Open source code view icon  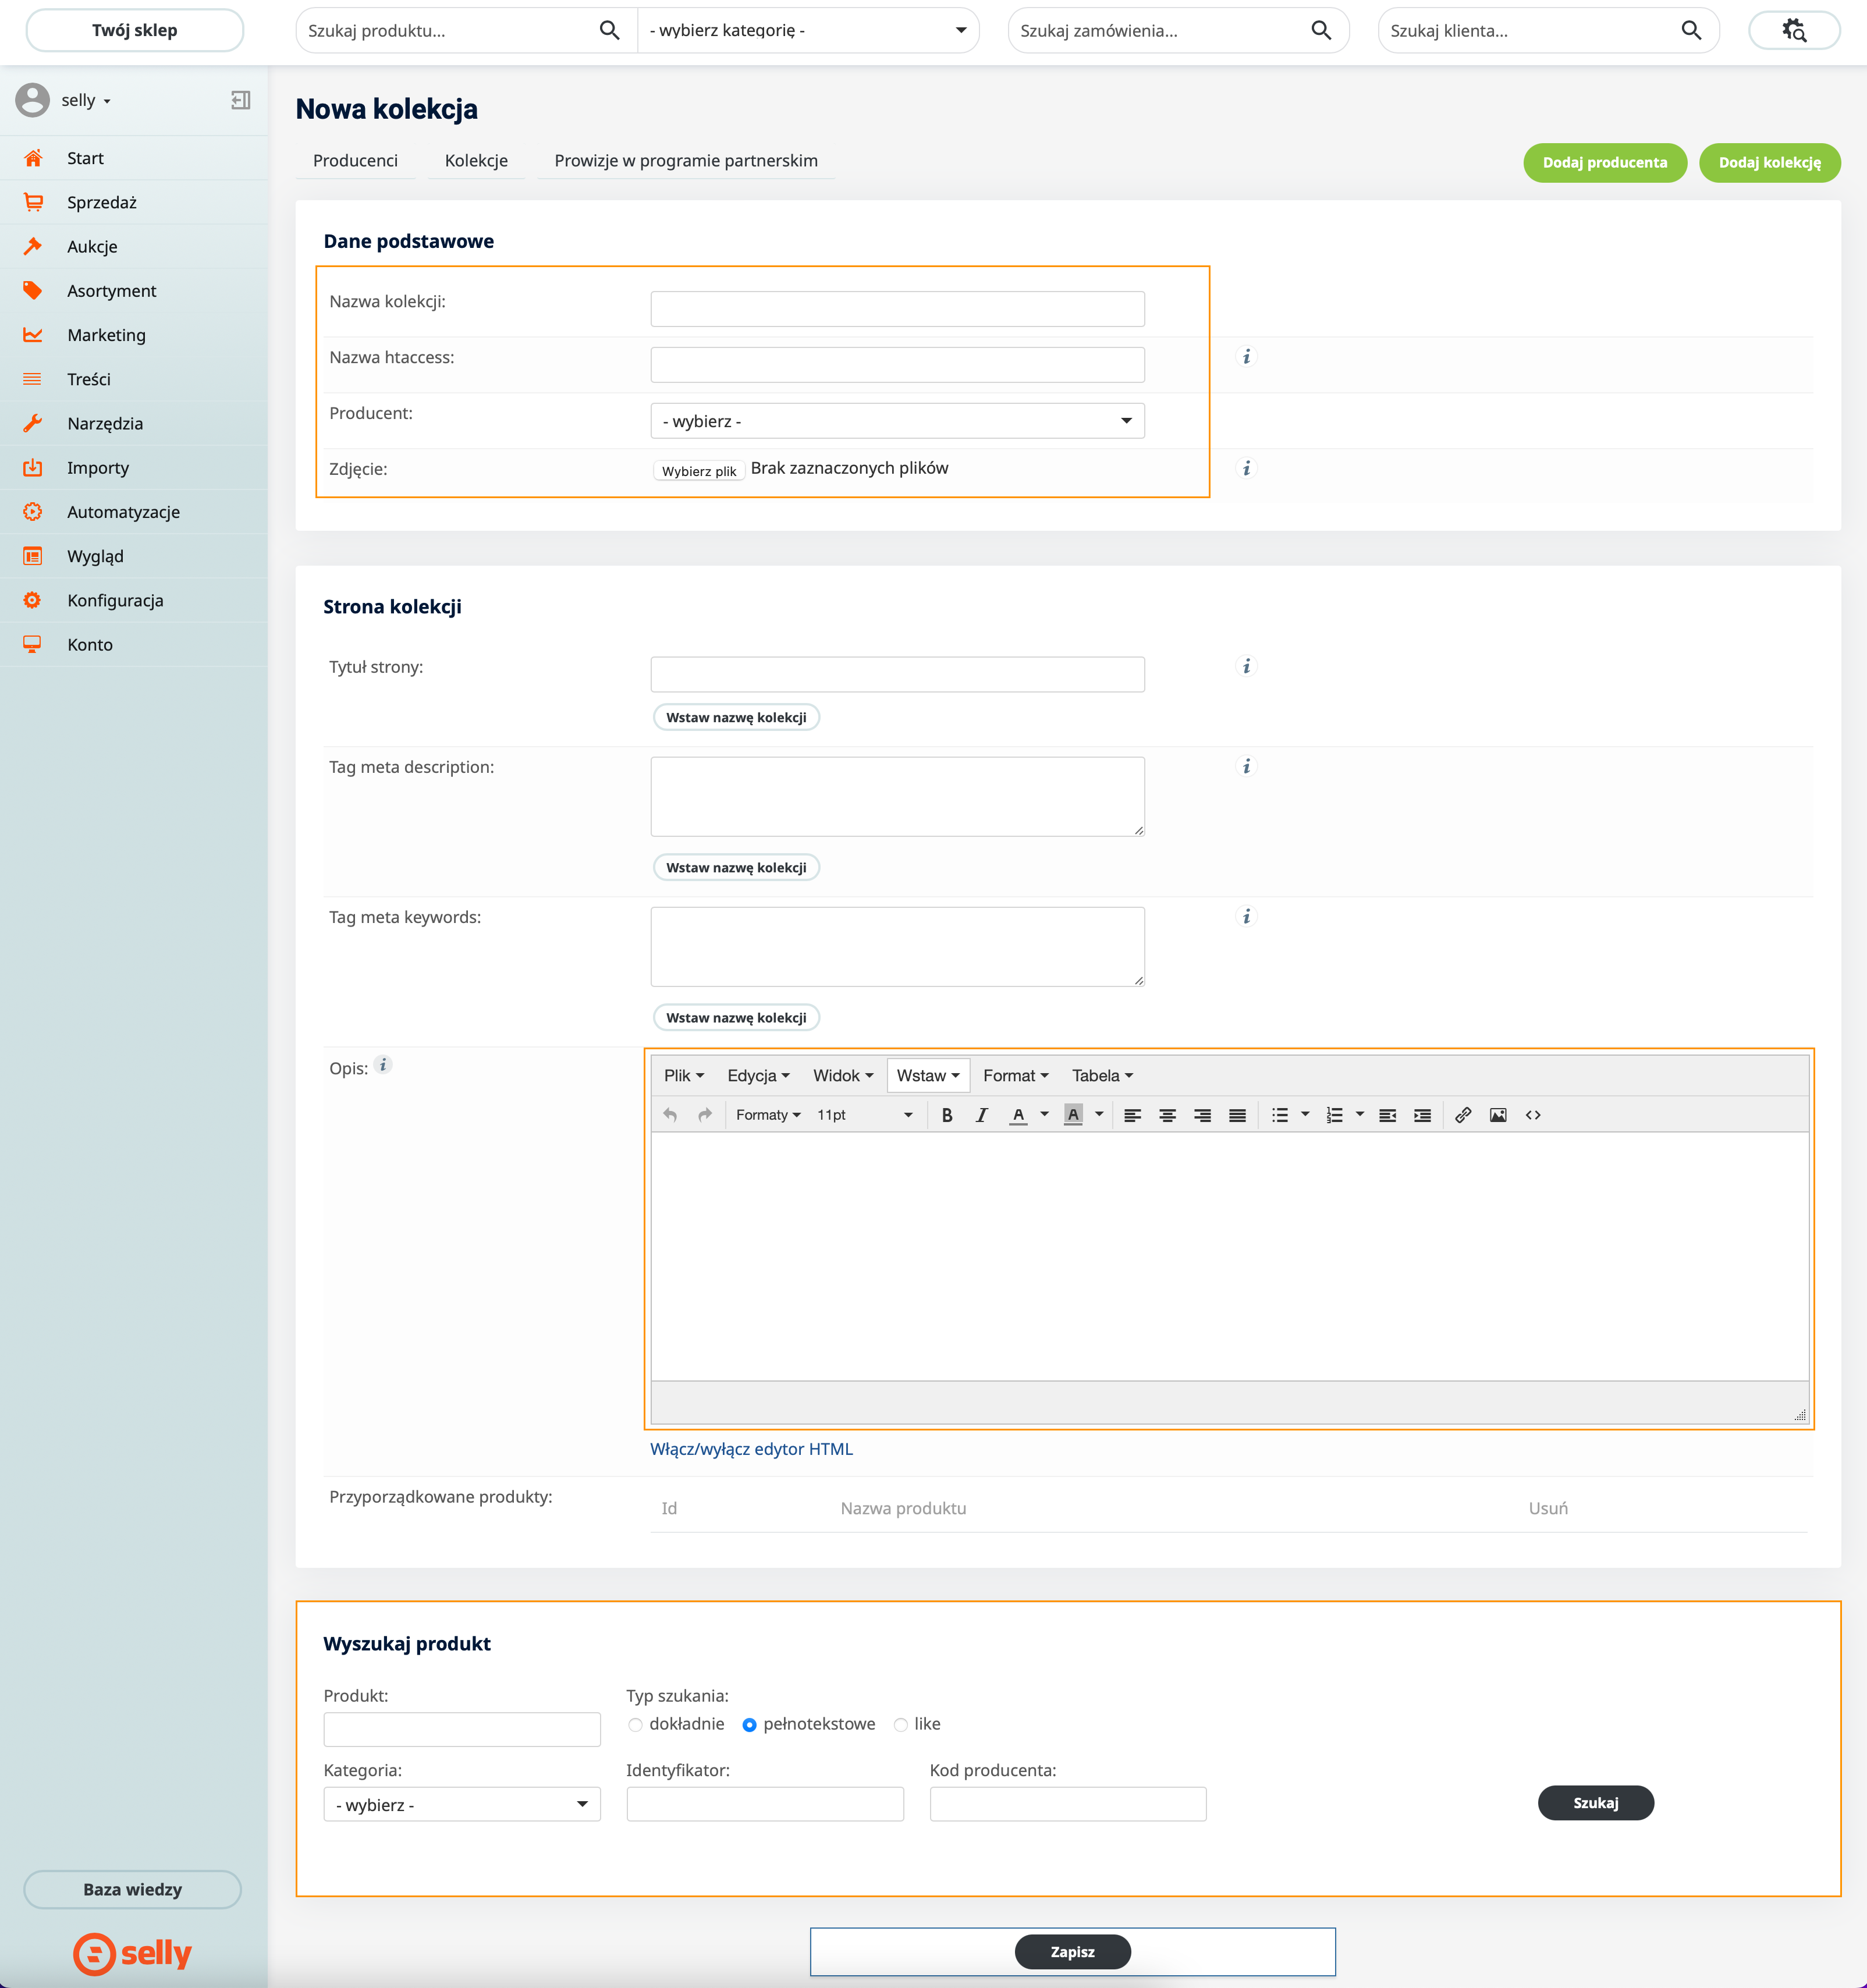tap(1532, 1115)
